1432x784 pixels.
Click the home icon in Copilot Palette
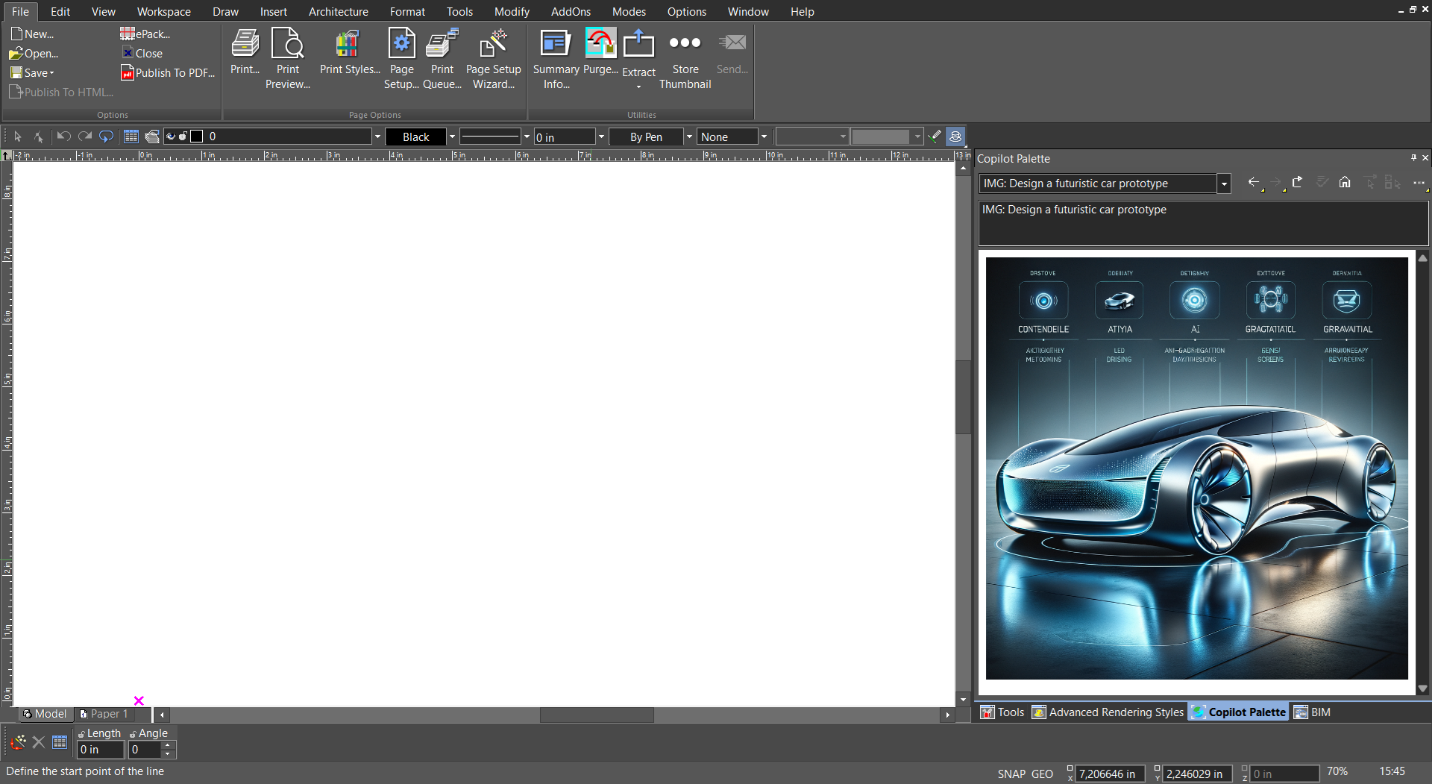pyautogui.click(x=1345, y=182)
